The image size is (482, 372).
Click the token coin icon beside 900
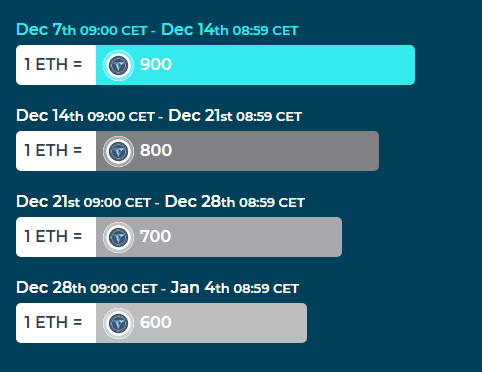pos(118,65)
